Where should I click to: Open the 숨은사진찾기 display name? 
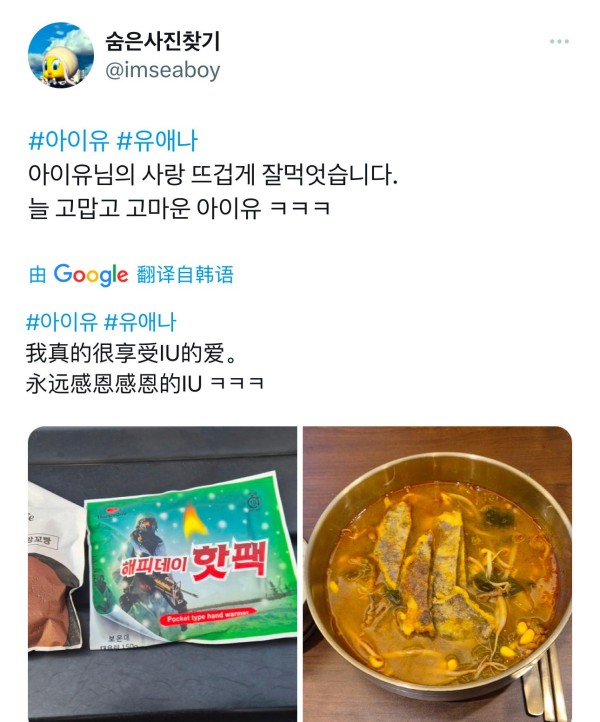point(163,42)
